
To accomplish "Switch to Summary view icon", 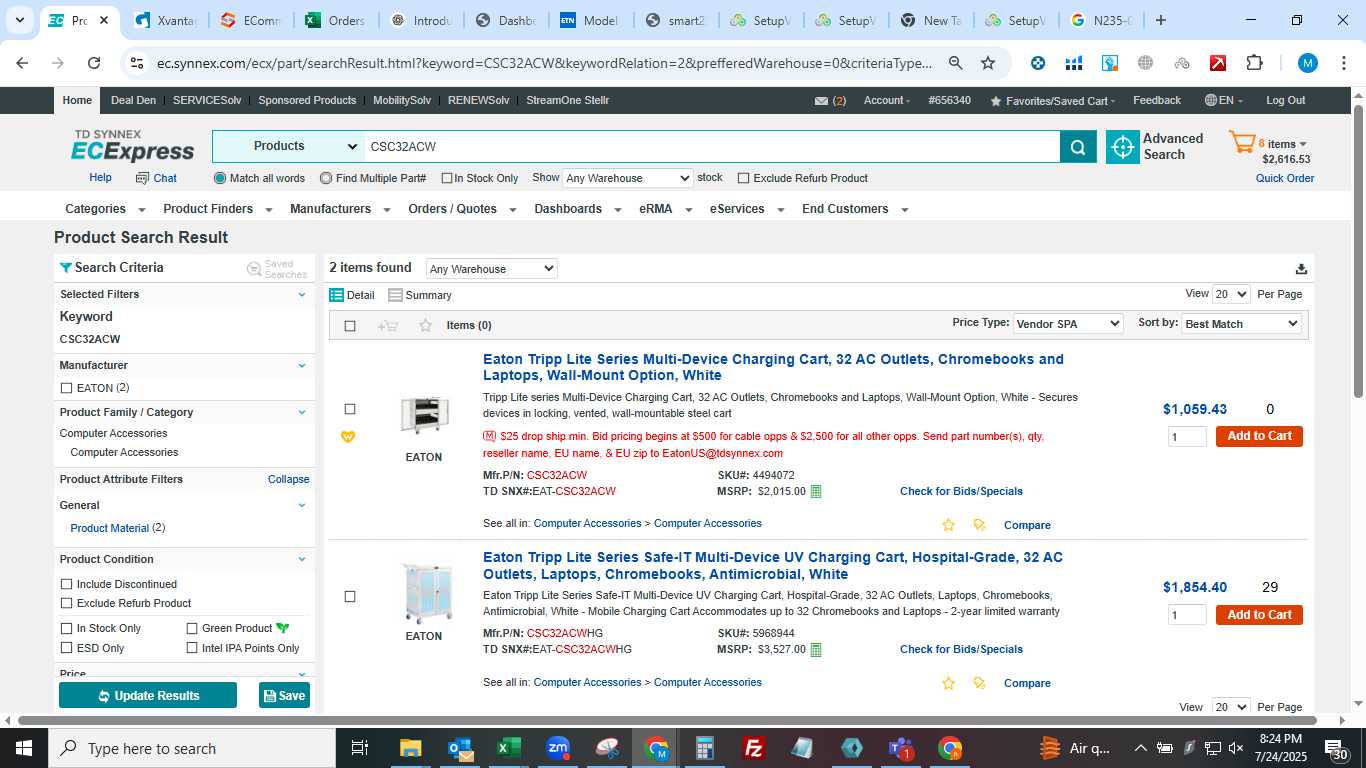I will pos(395,295).
